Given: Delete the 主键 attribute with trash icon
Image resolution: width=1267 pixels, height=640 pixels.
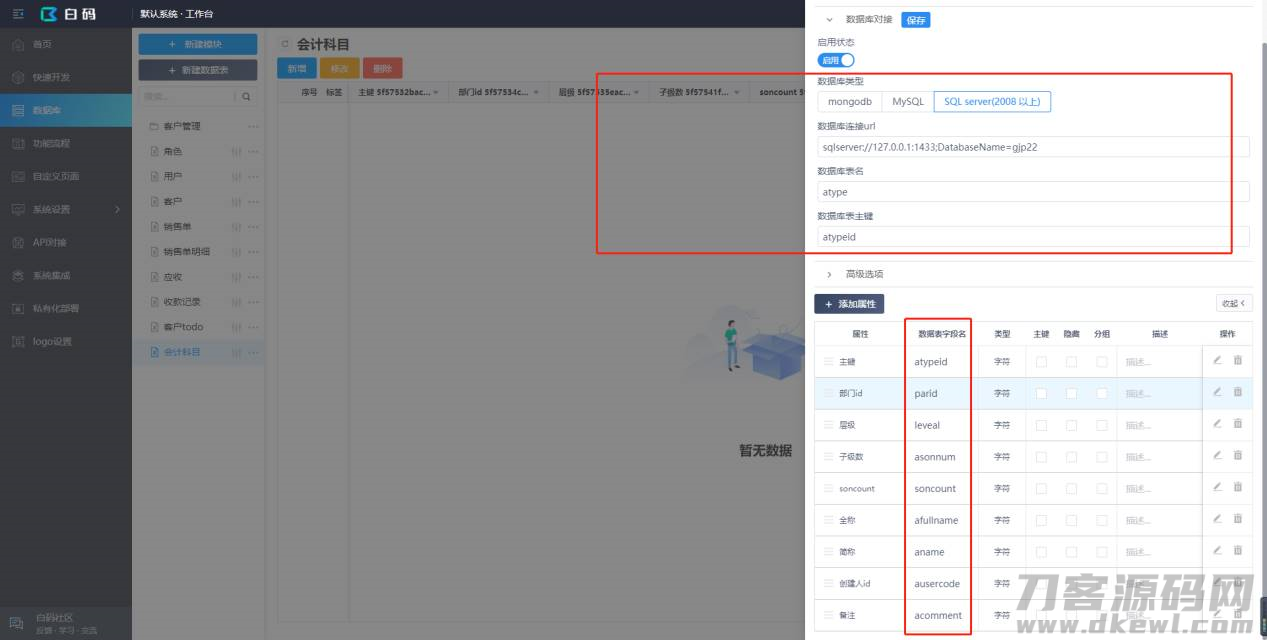Looking at the screenshot, I should tap(1238, 360).
